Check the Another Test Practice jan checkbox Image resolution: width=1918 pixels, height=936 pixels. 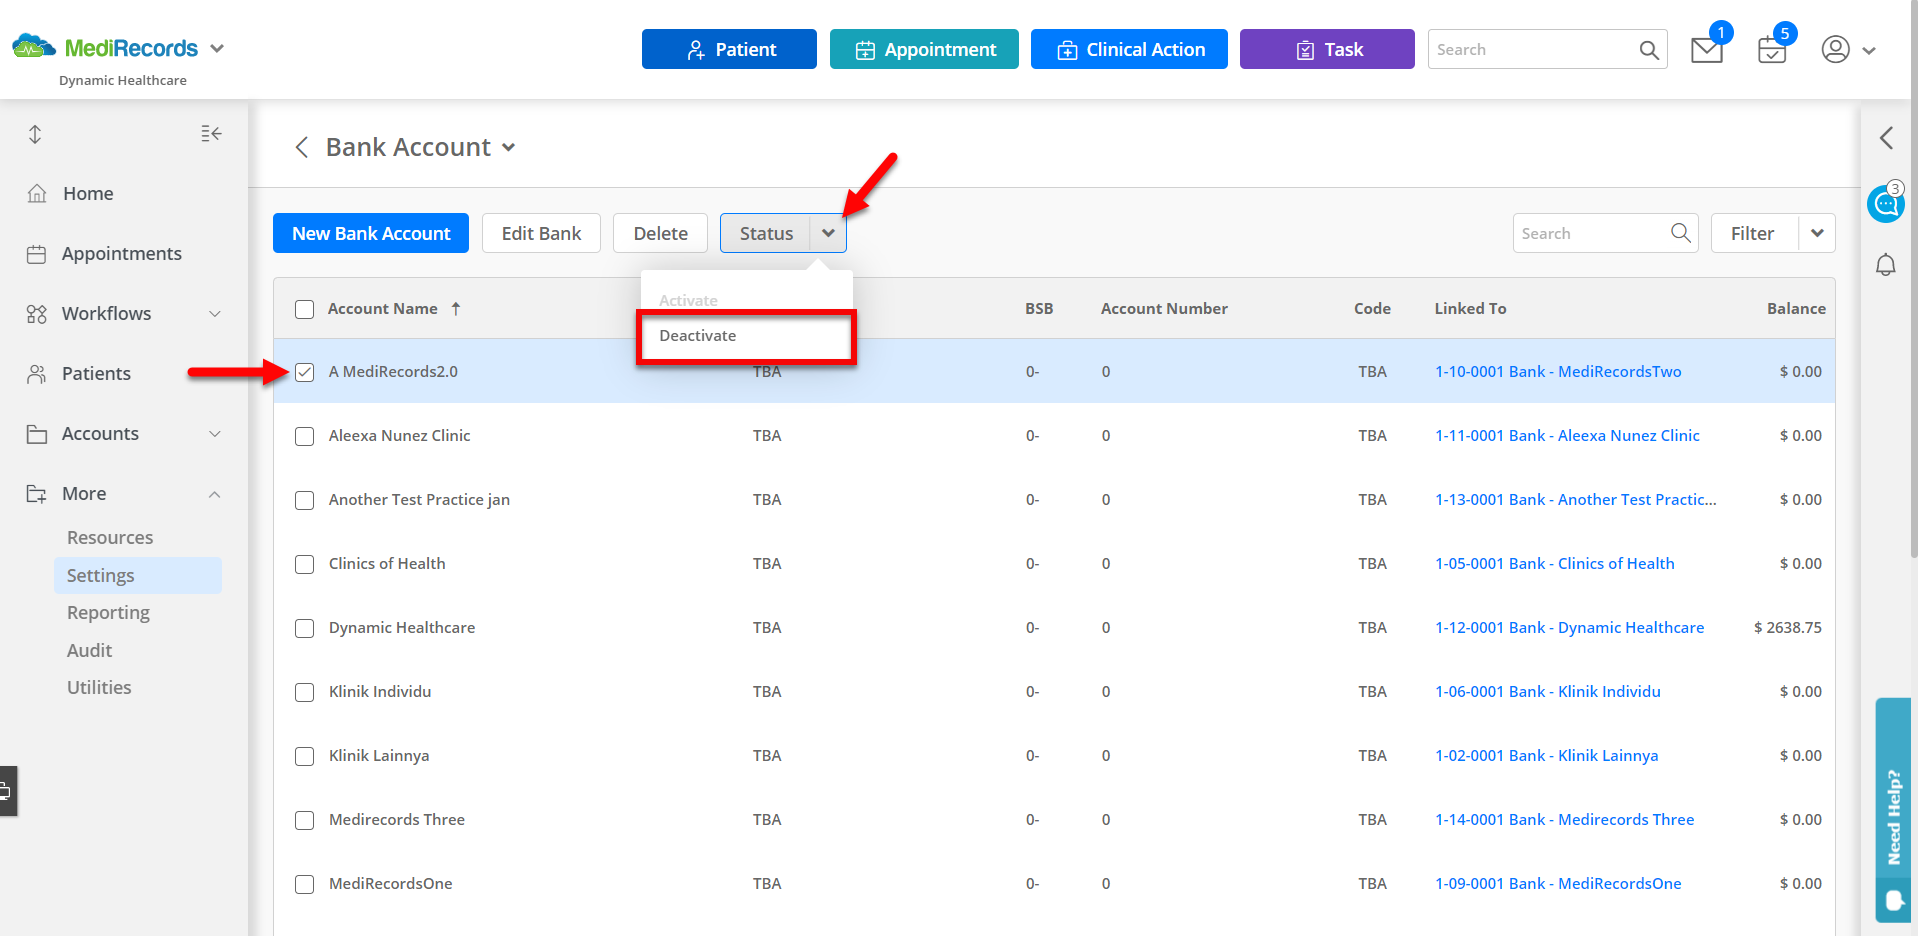pos(305,500)
